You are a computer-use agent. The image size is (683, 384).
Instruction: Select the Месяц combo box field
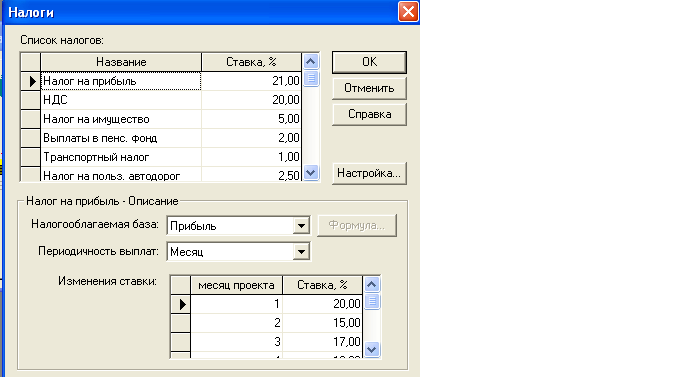[x=238, y=252]
